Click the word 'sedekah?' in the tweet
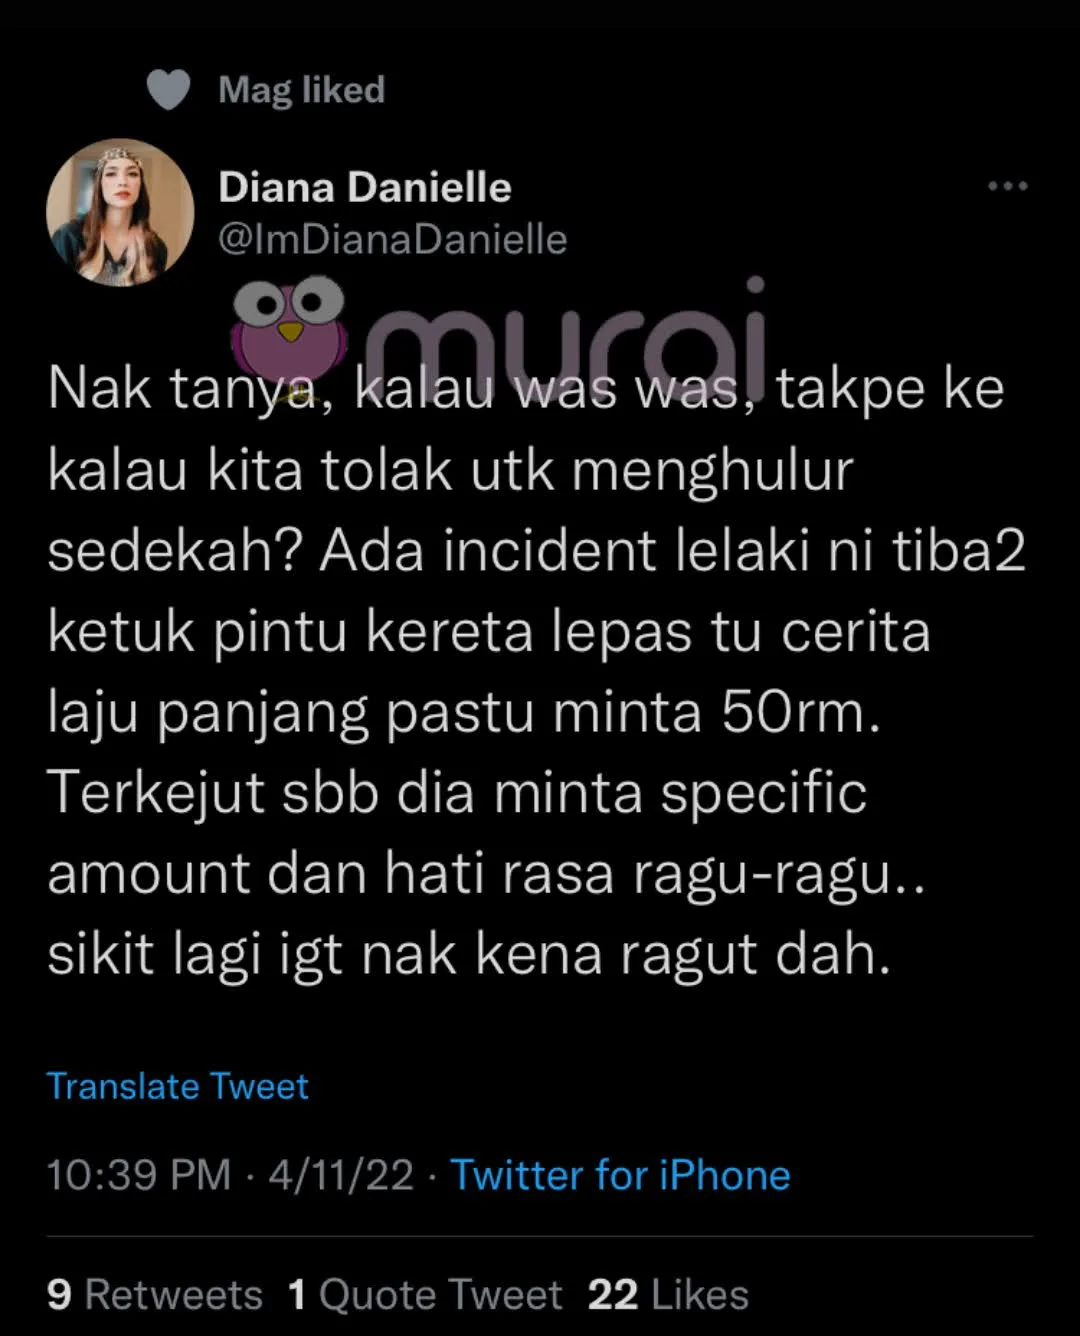The image size is (1080, 1336). 175,550
